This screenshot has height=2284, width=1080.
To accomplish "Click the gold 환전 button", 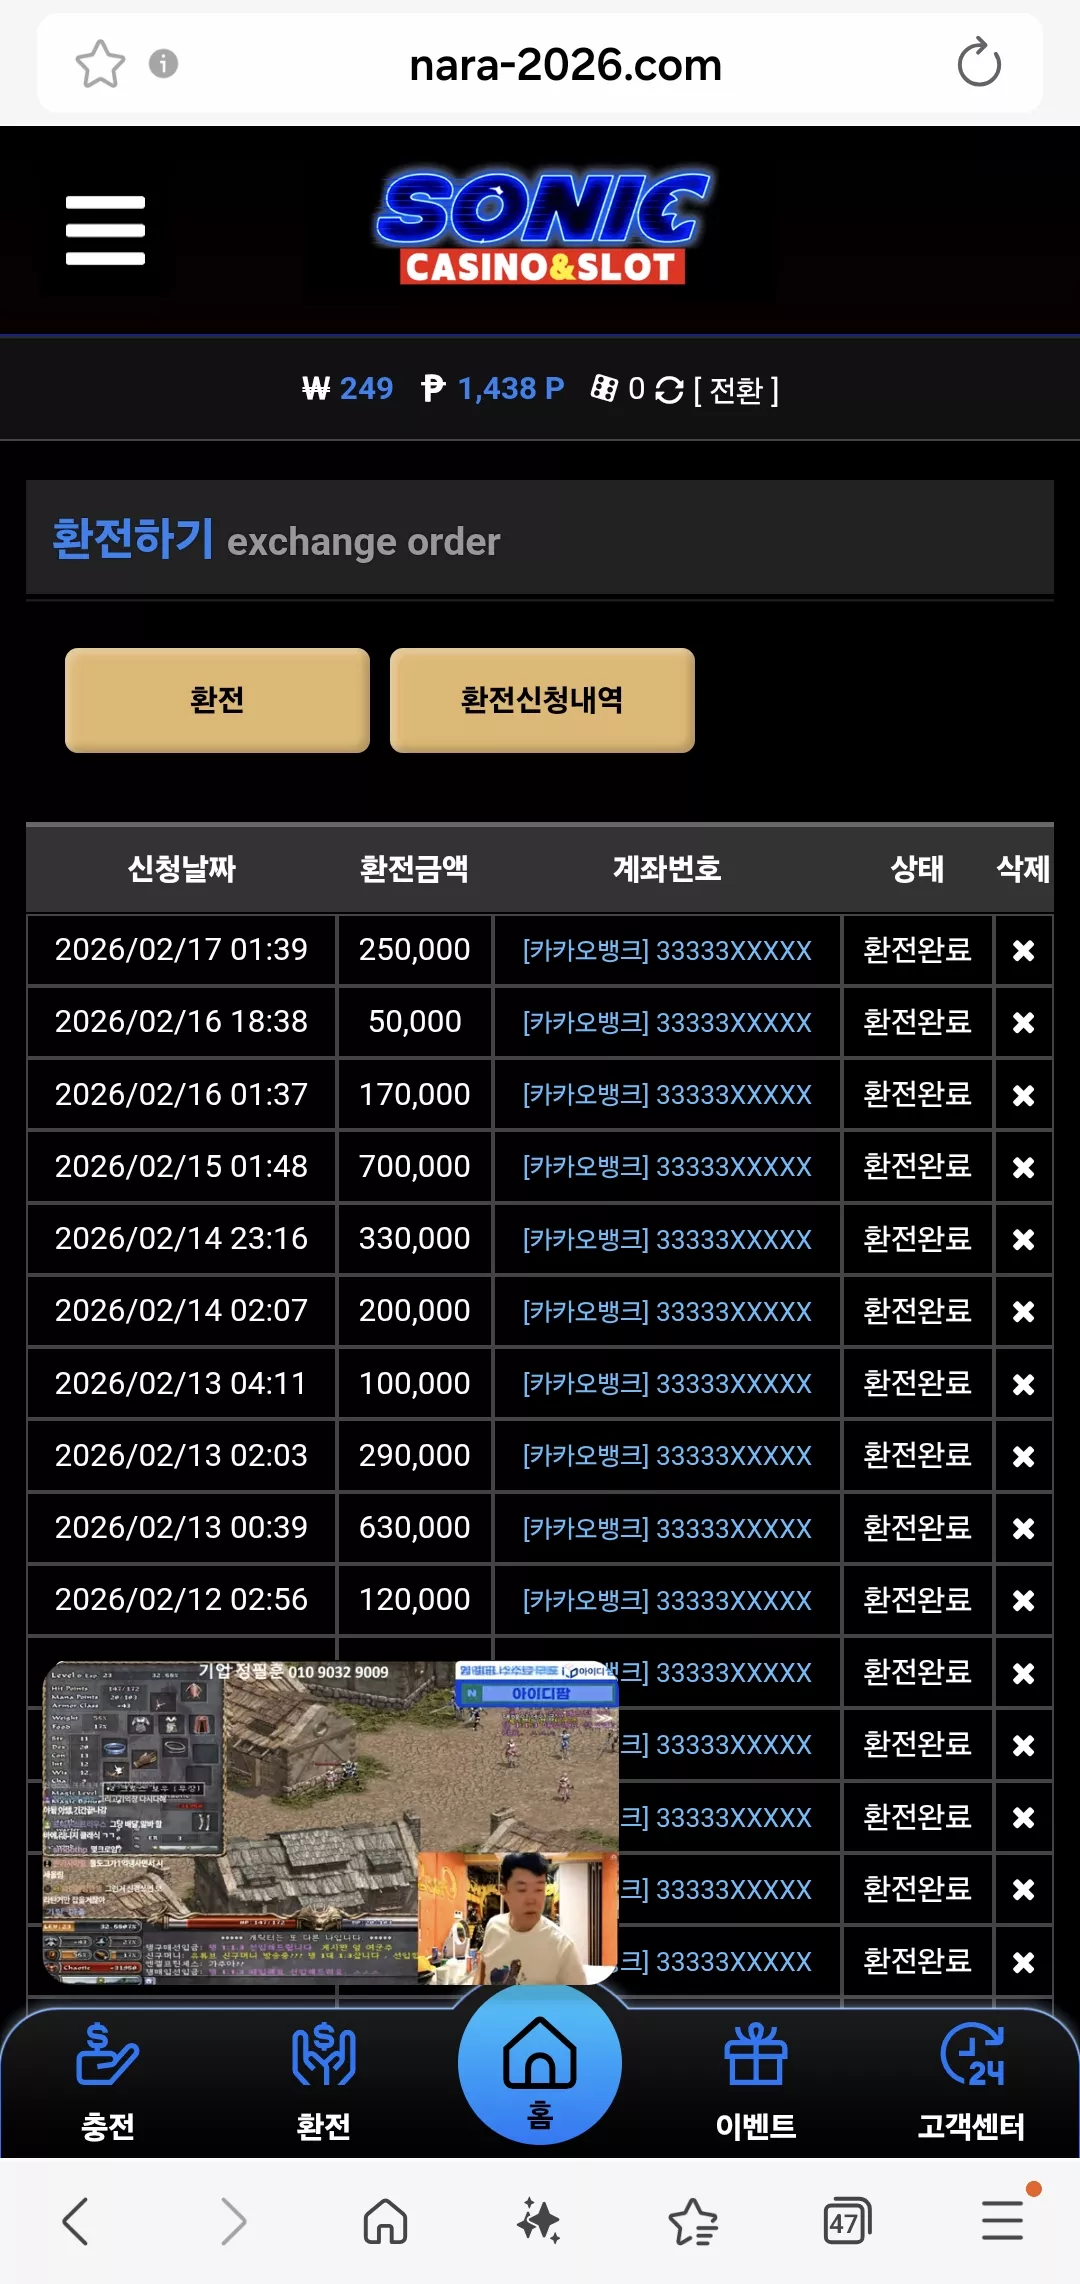I will click(217, 700).
